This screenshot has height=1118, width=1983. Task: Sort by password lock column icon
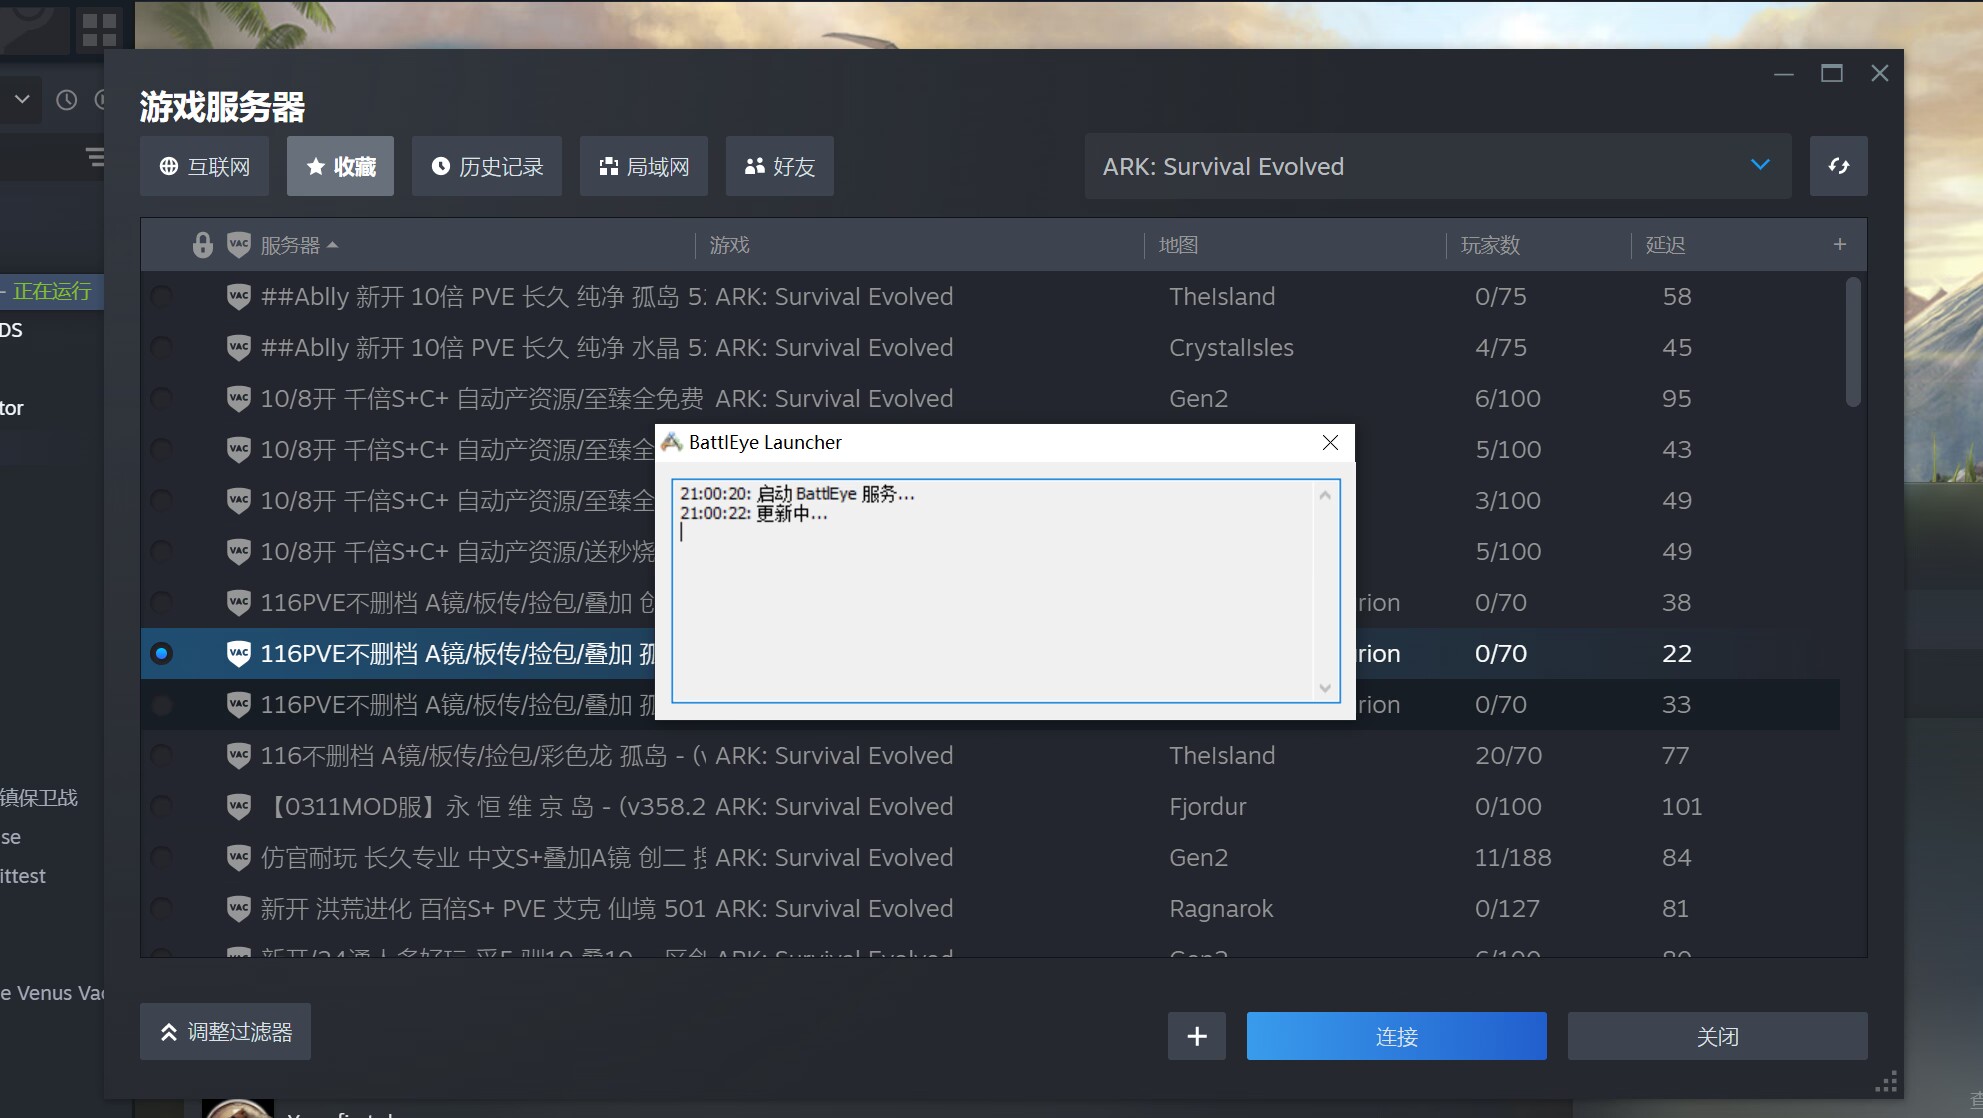(x=203, y=245)
